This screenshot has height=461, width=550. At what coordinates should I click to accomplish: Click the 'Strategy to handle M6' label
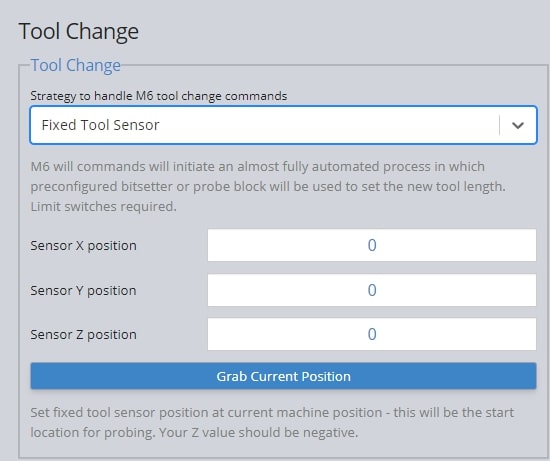159,96
